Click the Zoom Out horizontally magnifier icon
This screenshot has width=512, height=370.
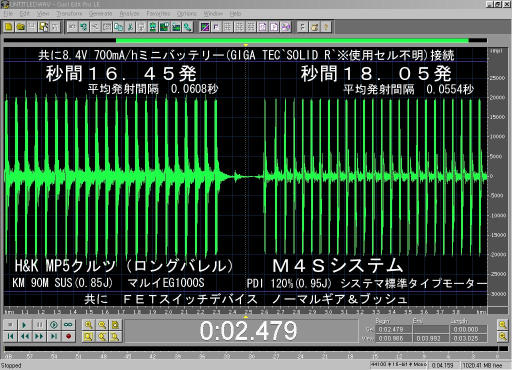[102, 325]
